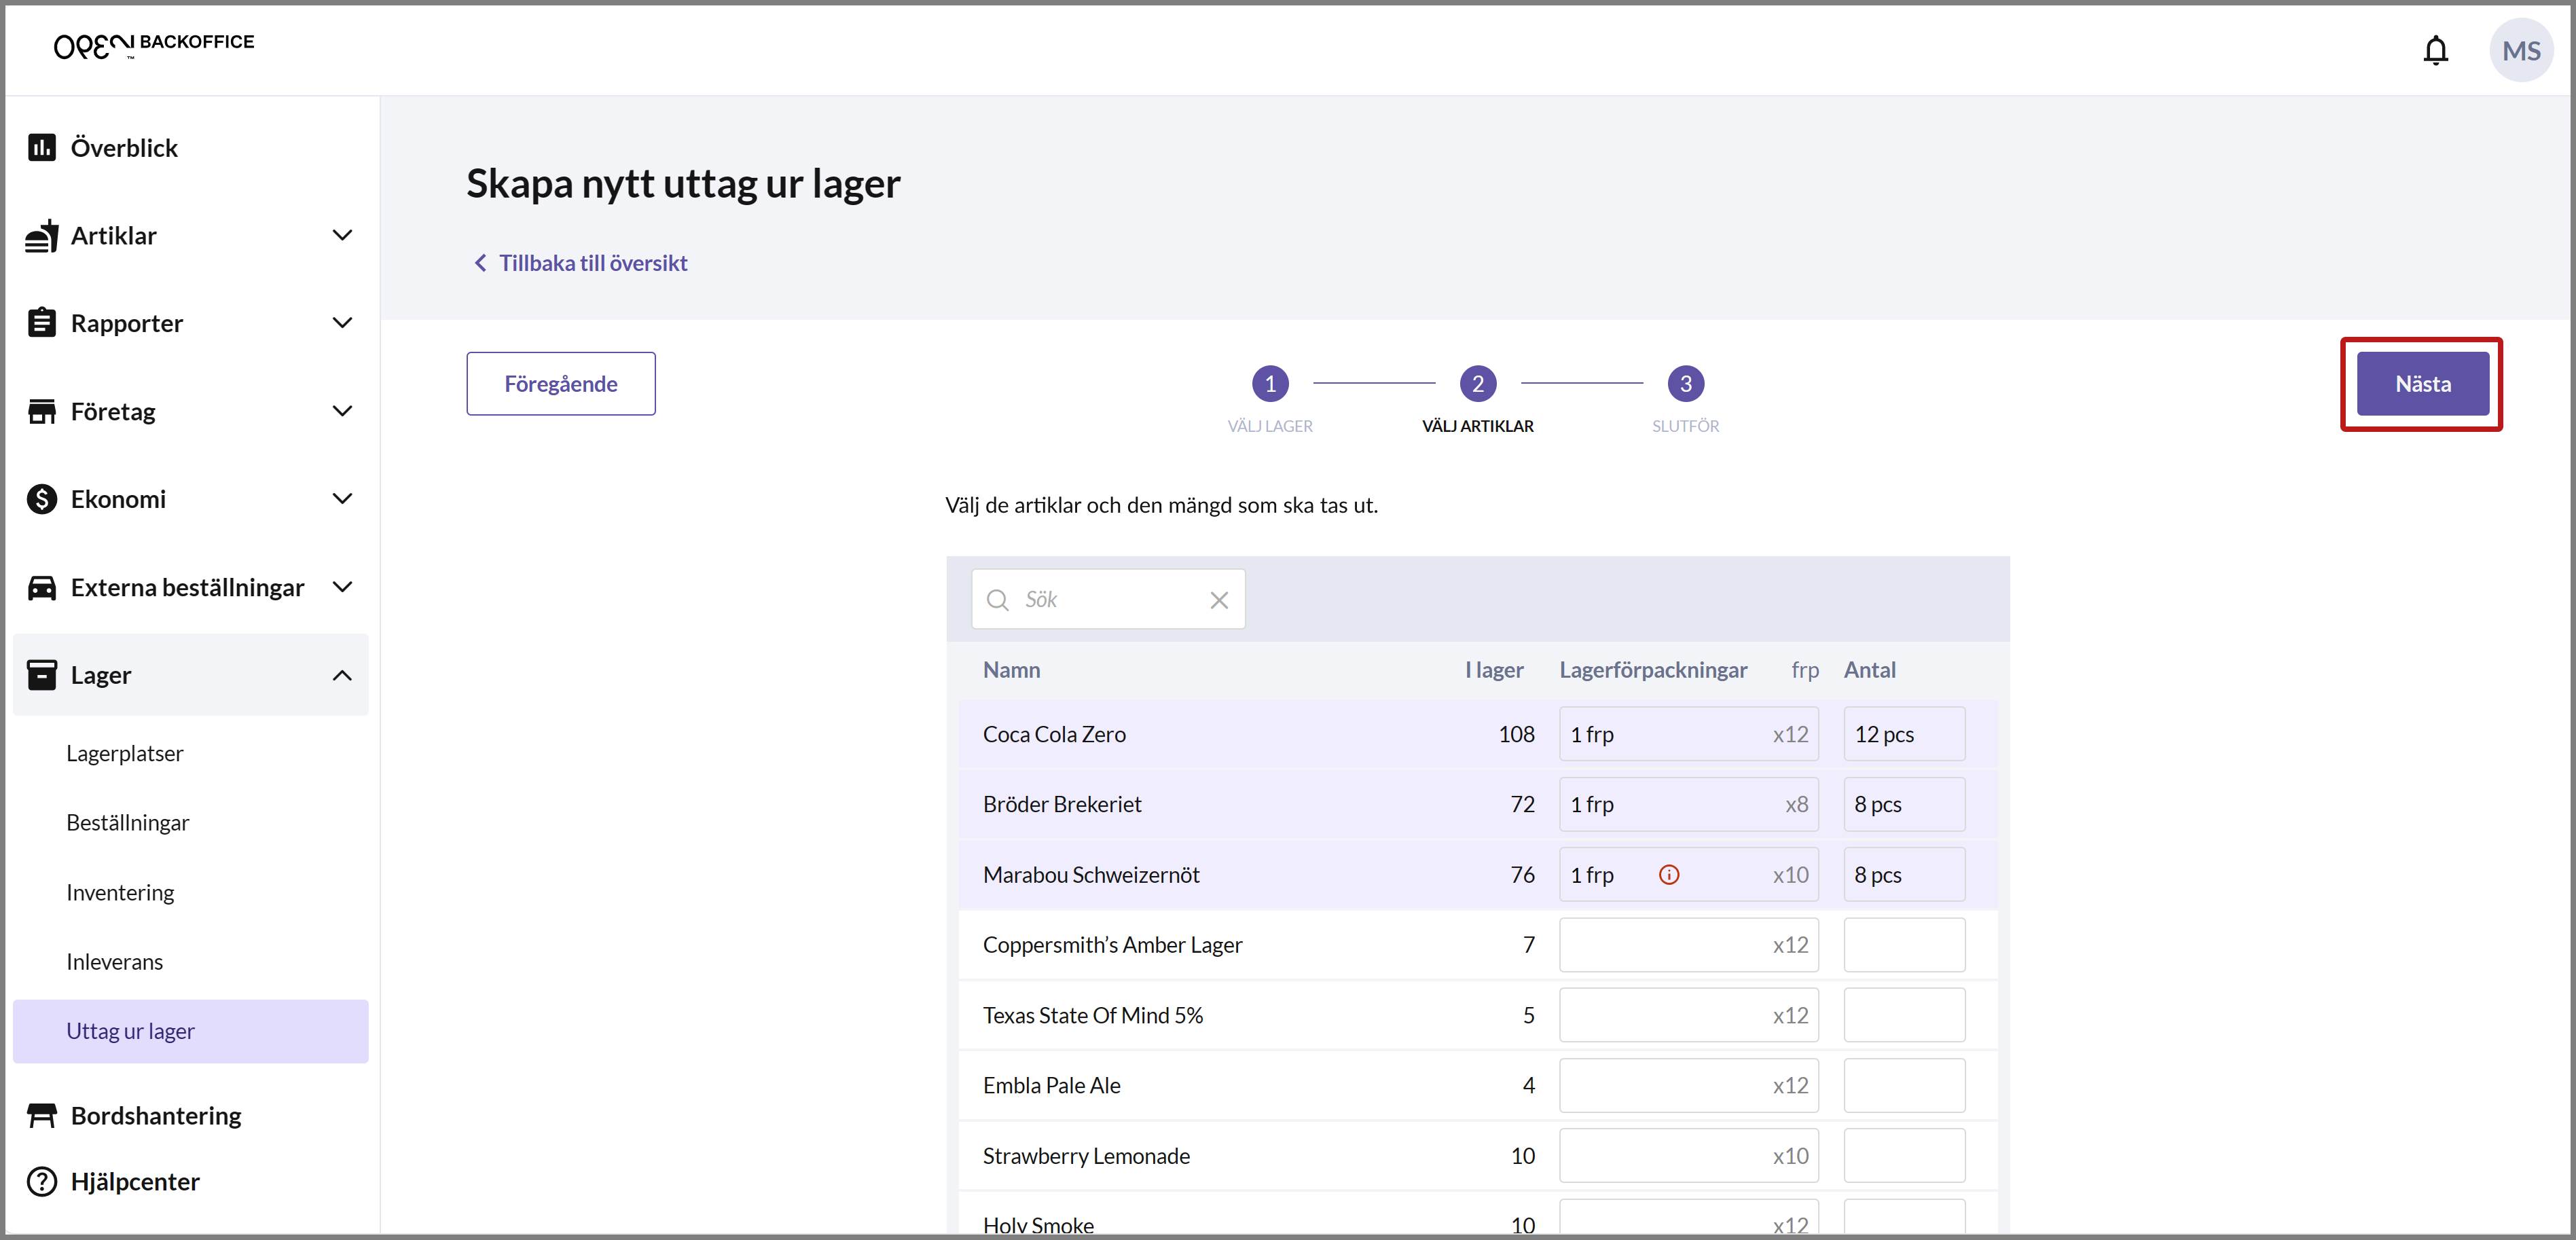Edit Marabou Schweizernöt antal field
The width and height of the screenshot is (2576, 1240).
click(x=1904, y=875)
